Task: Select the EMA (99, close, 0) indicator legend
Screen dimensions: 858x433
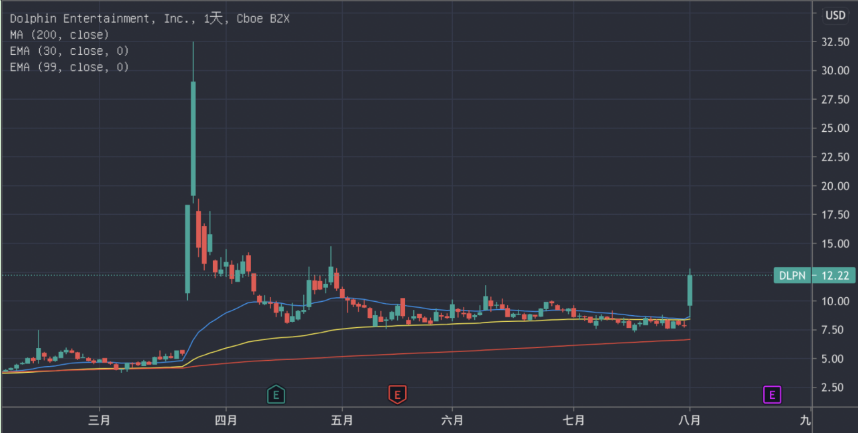Action: 69,67
